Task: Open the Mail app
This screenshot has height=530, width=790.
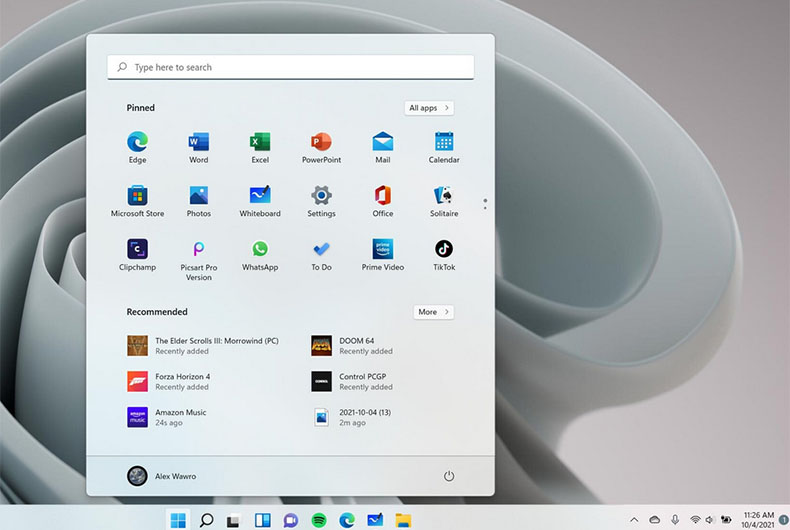Action: pos(383,147)
